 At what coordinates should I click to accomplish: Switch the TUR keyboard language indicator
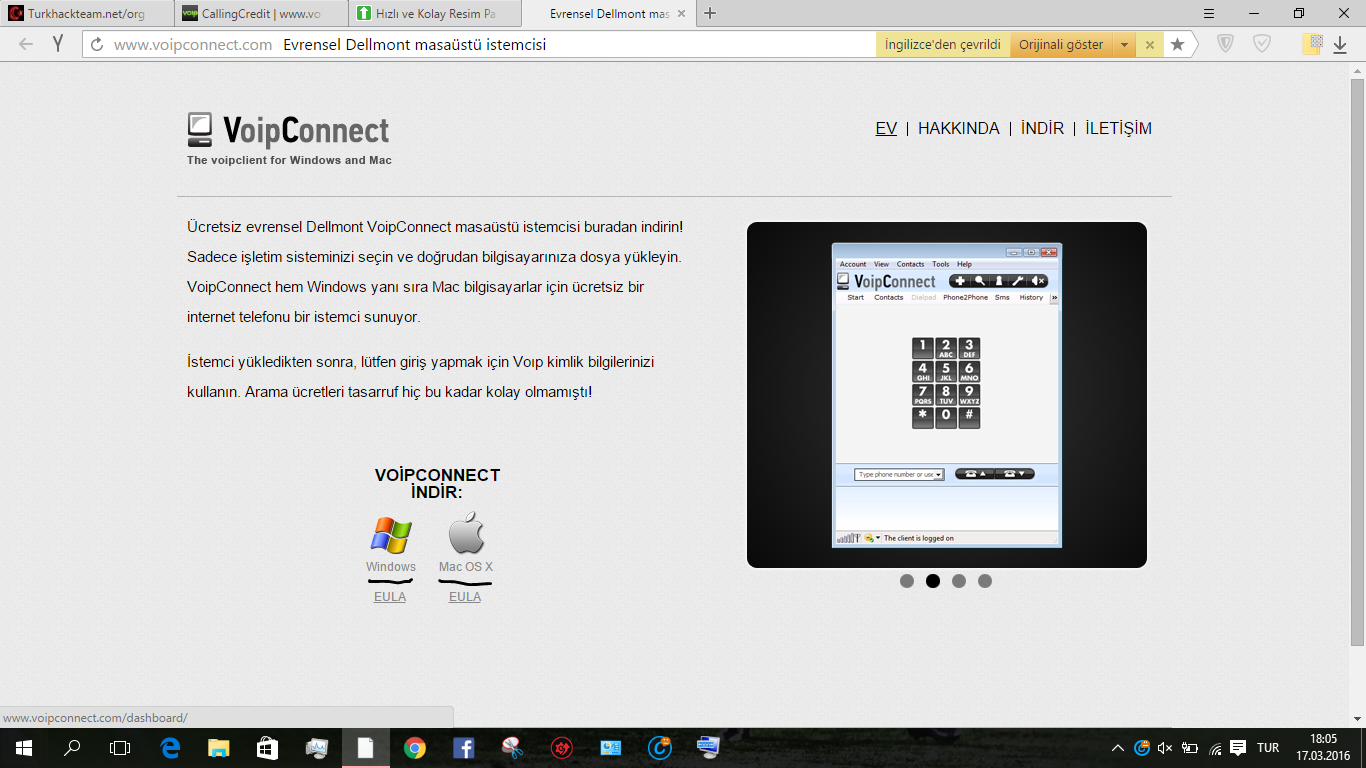pos(1268,748)
